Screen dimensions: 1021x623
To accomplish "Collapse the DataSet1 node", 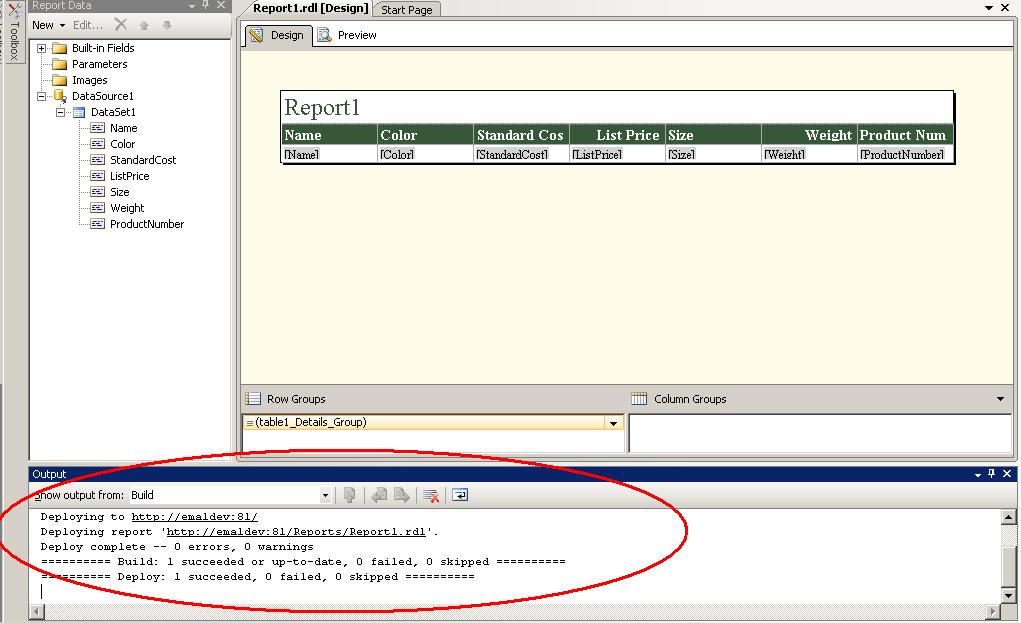I will tap(61, 112).
